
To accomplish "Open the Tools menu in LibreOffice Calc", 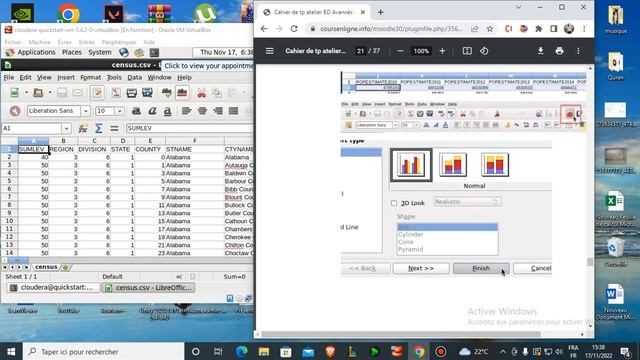I will (114, 77).
